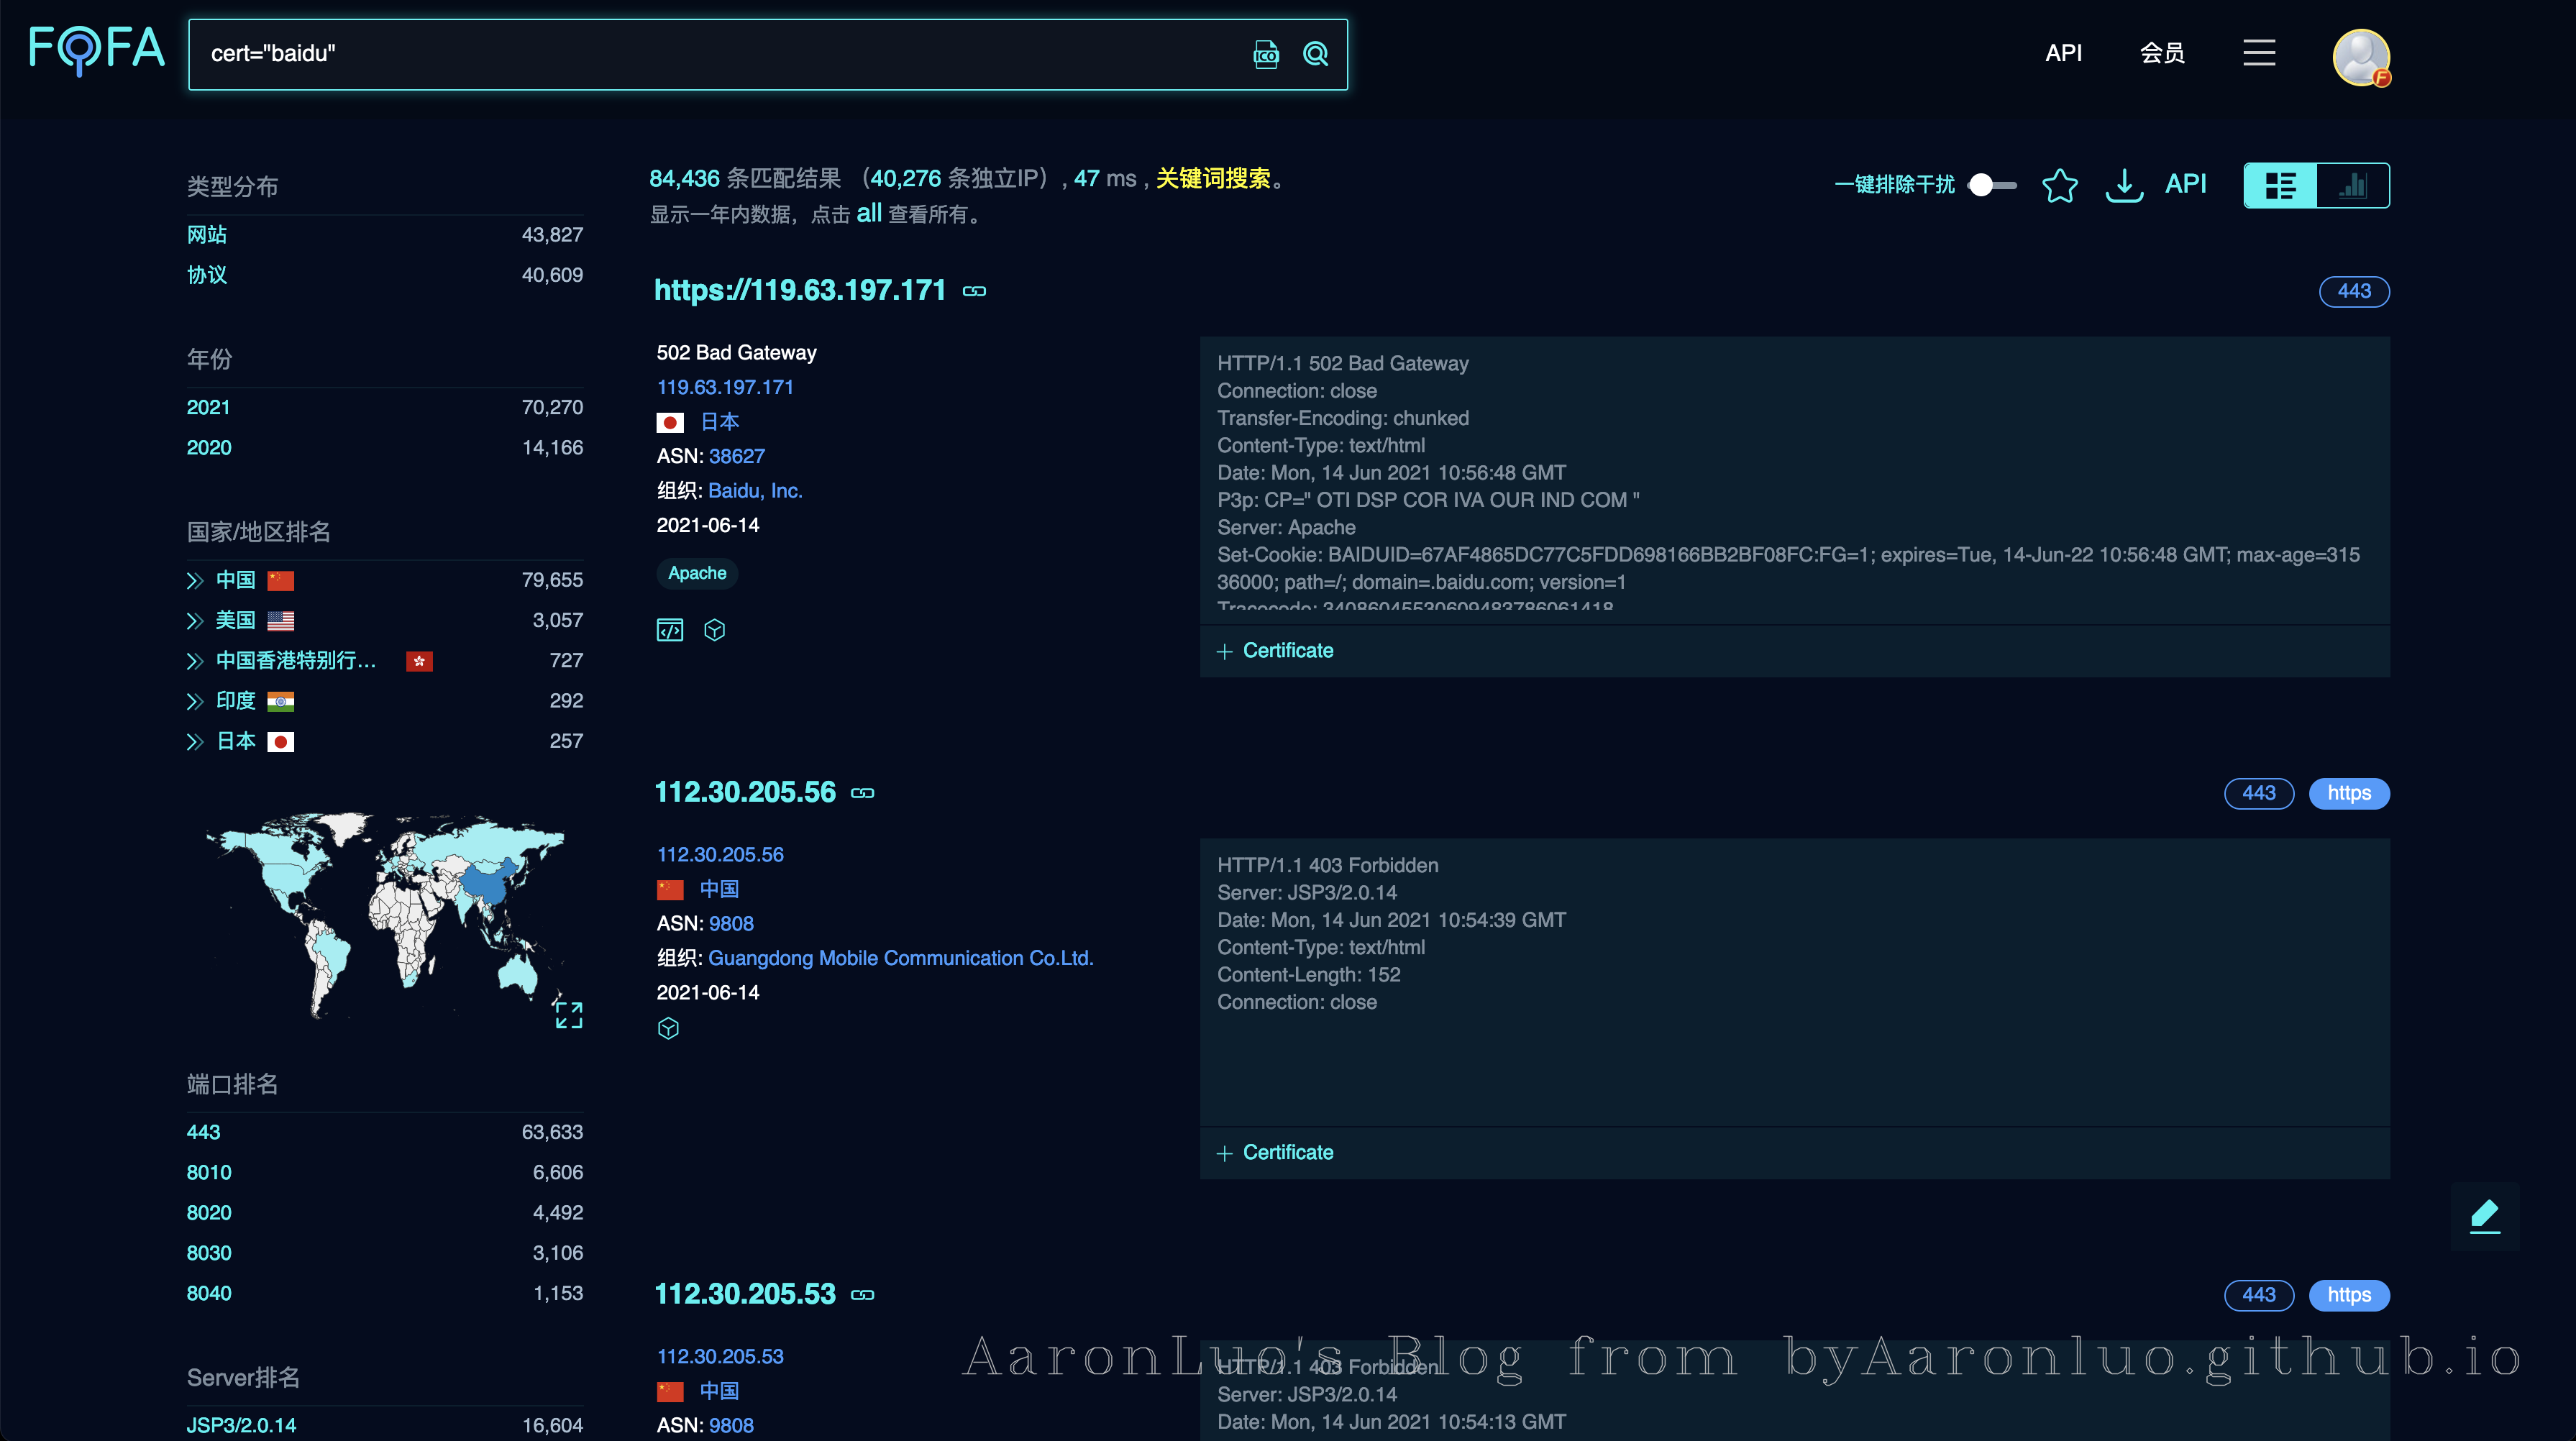
Task: Click the Baidu, Inc. organization link
Action: (x=755, y=491)
